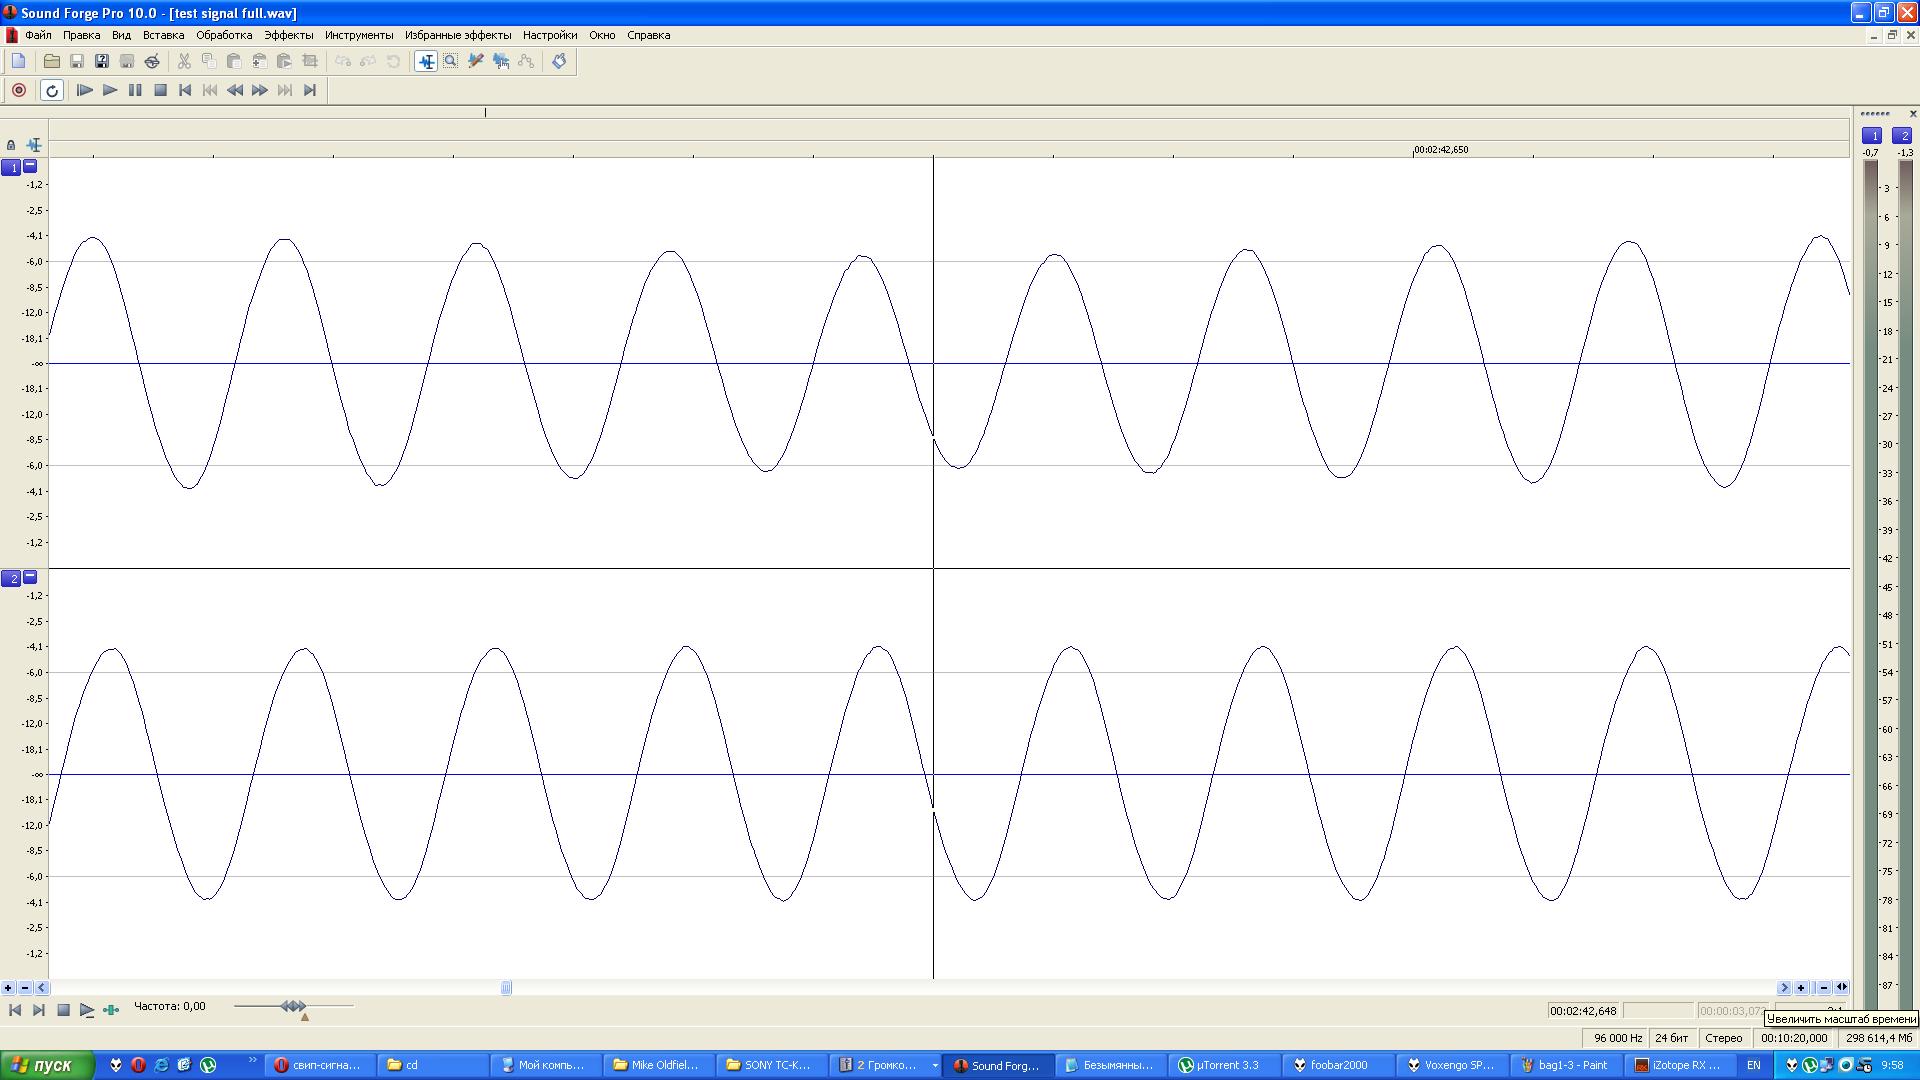The width and height of the screenshot is (1920, 1080).
Task: Open the taskbar overflow arrow beside Громко
Action: (935, 1065)
